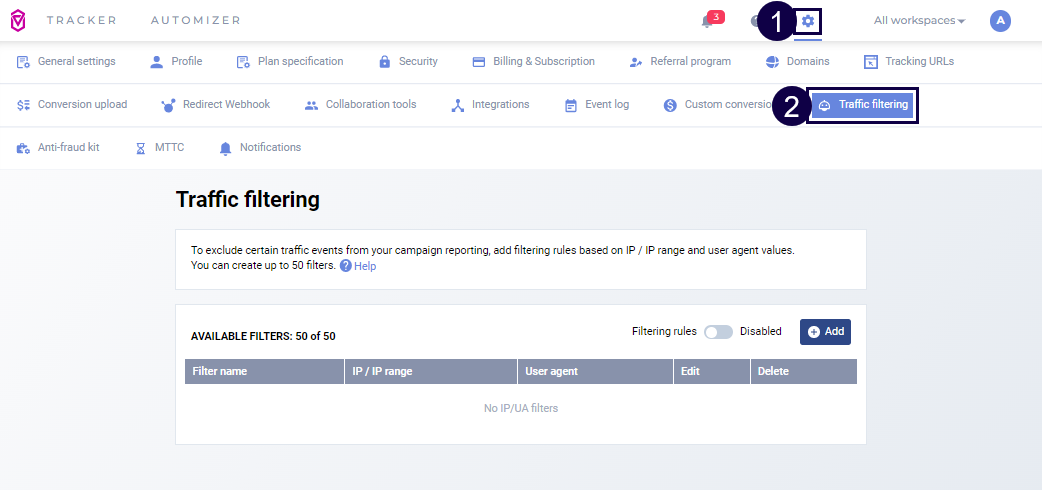This screenshot has width=1042, height=490.
Task: Switch to the AUTOMIZER section
Action: (x=195, y=21)
